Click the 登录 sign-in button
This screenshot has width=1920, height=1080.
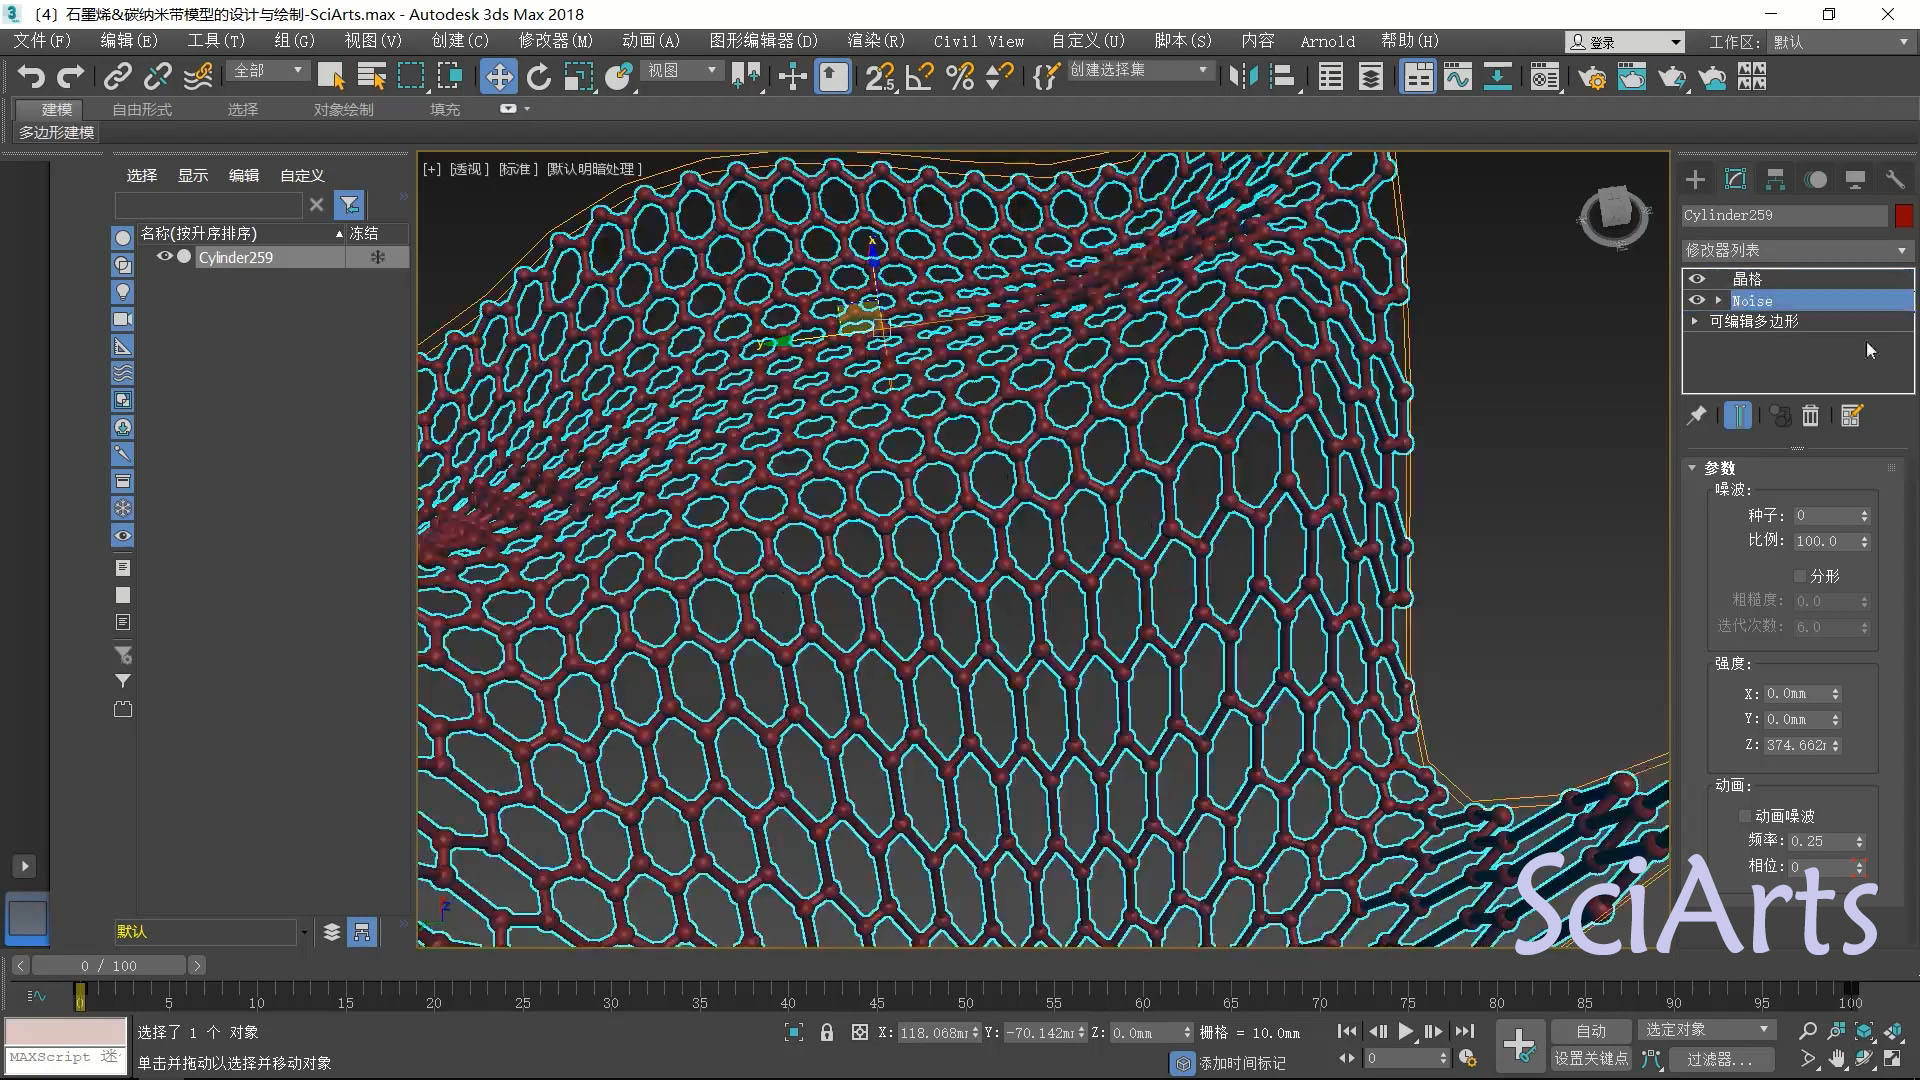pyautogui.click(x=1624, y=42)
